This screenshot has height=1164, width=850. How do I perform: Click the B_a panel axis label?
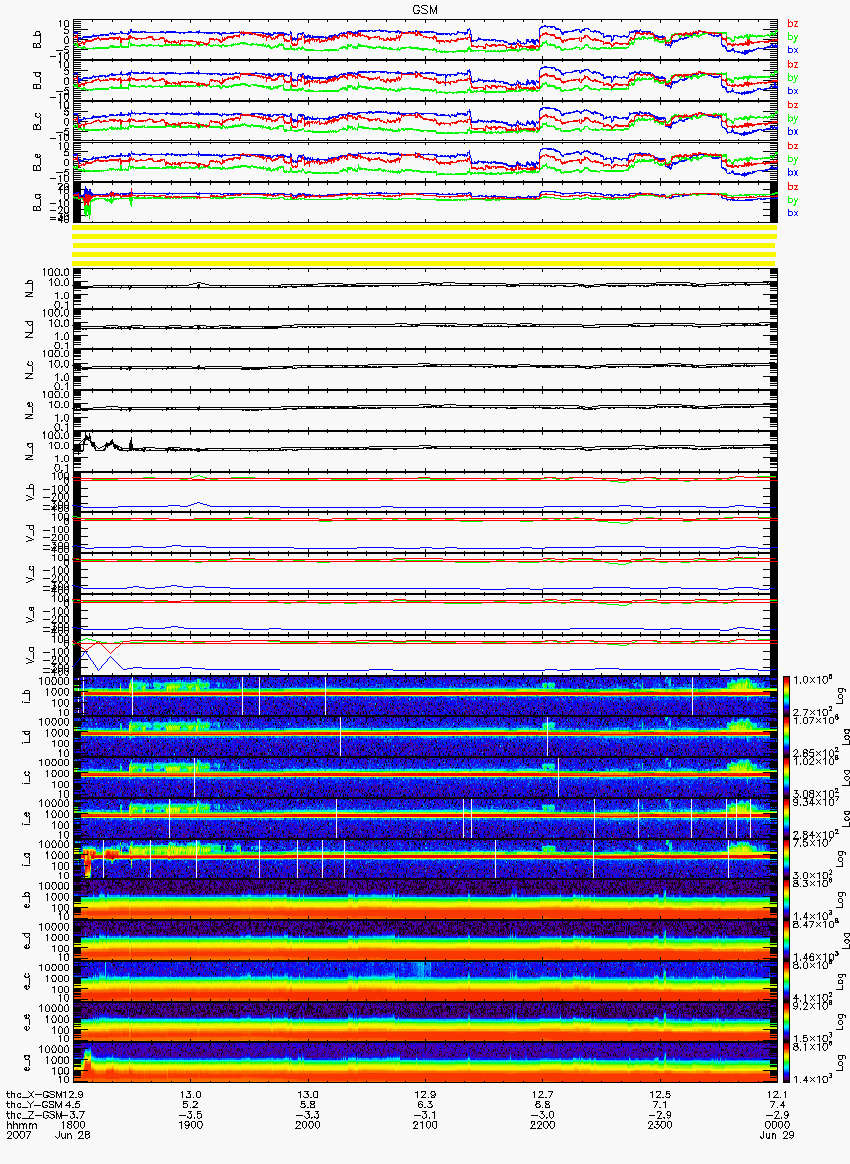tap(37, 203)
